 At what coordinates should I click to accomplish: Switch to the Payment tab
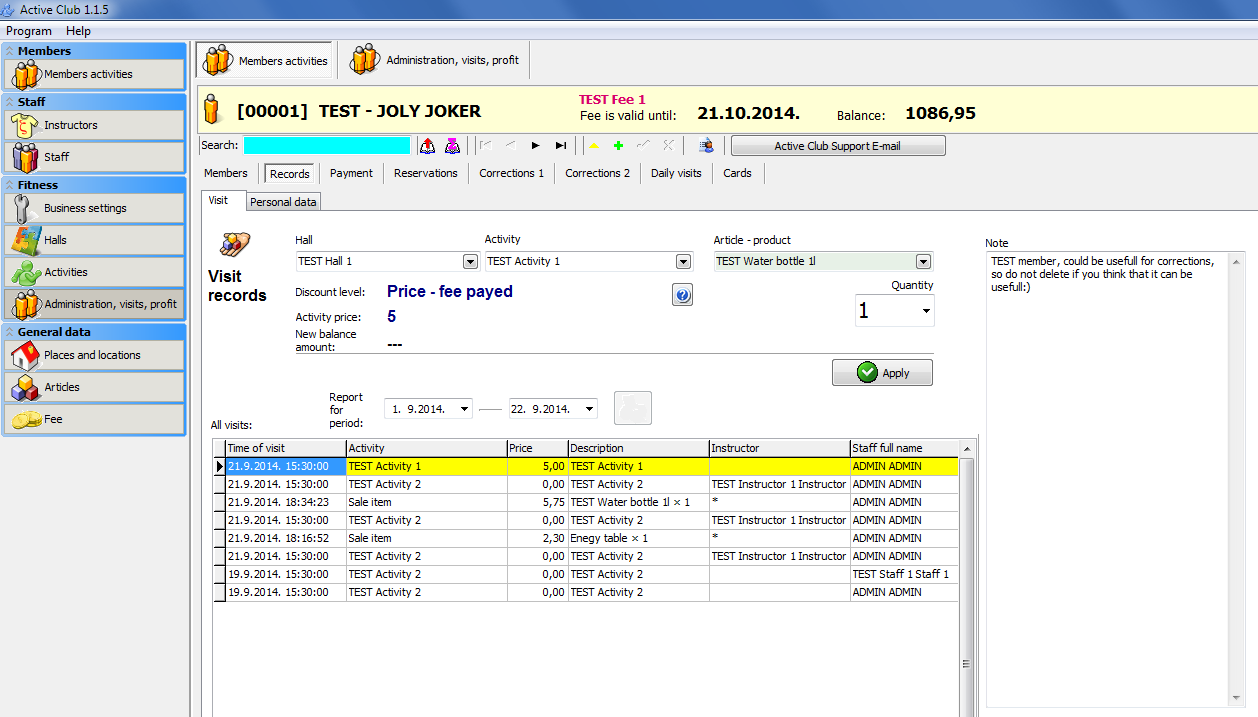(351, 173)
